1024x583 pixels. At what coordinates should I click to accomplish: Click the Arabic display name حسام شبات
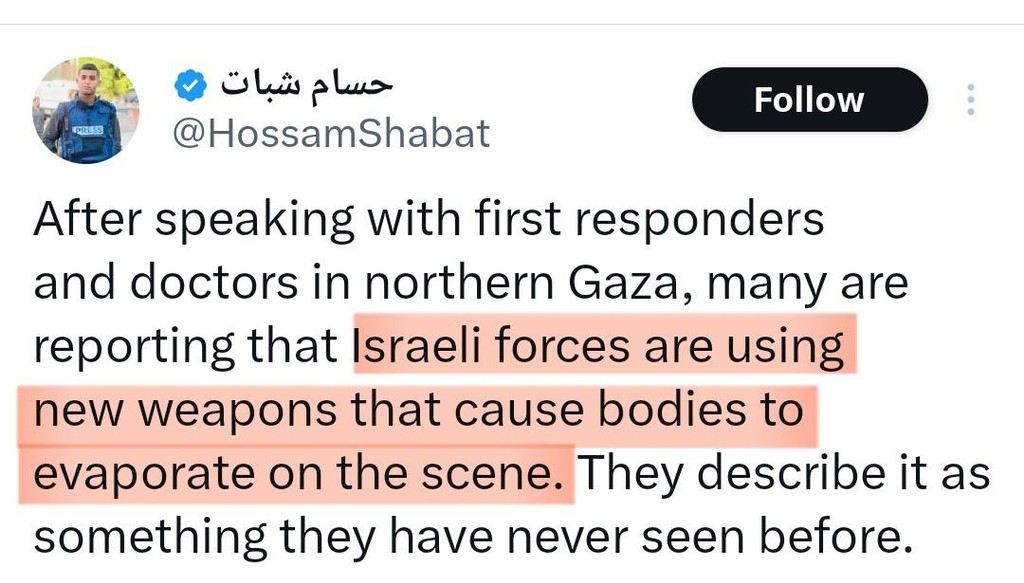305,85
